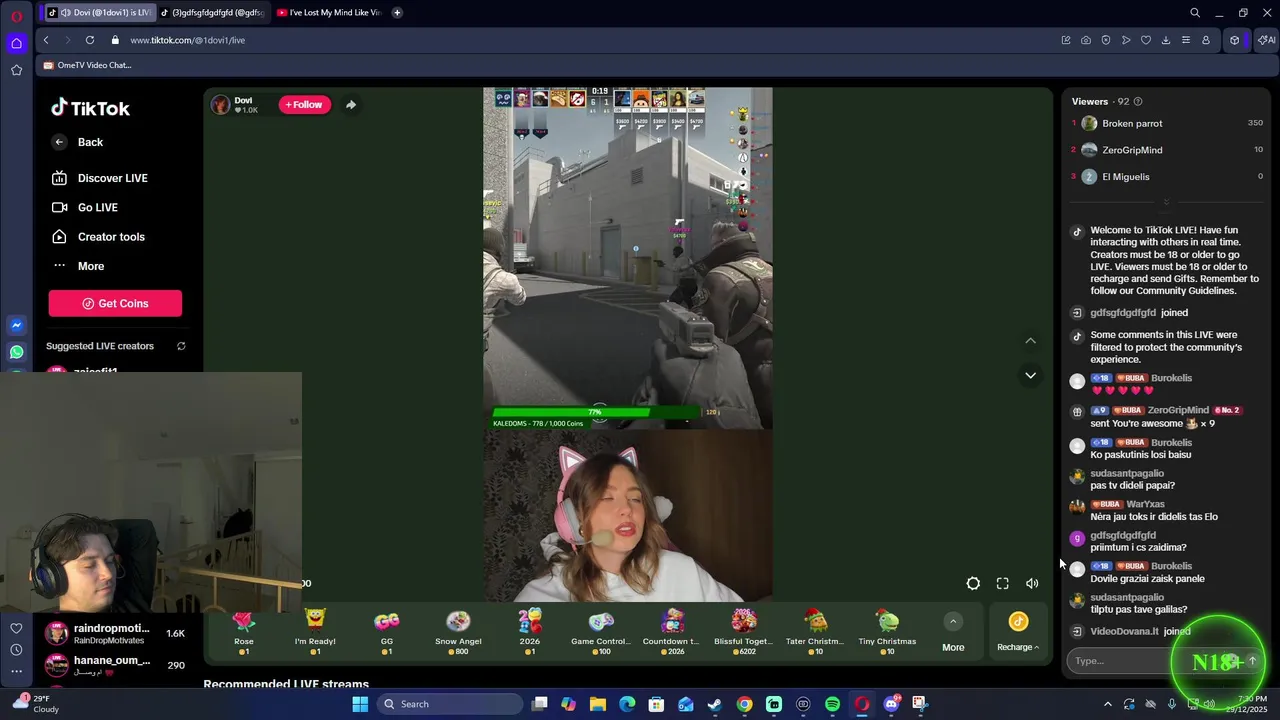Click the Get Coins button
This screenshot has width=1280, height=720.
[x=115, y=303]
